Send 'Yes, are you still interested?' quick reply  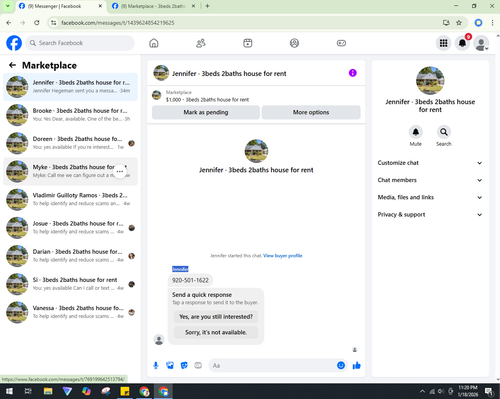[x=216, y=317]
